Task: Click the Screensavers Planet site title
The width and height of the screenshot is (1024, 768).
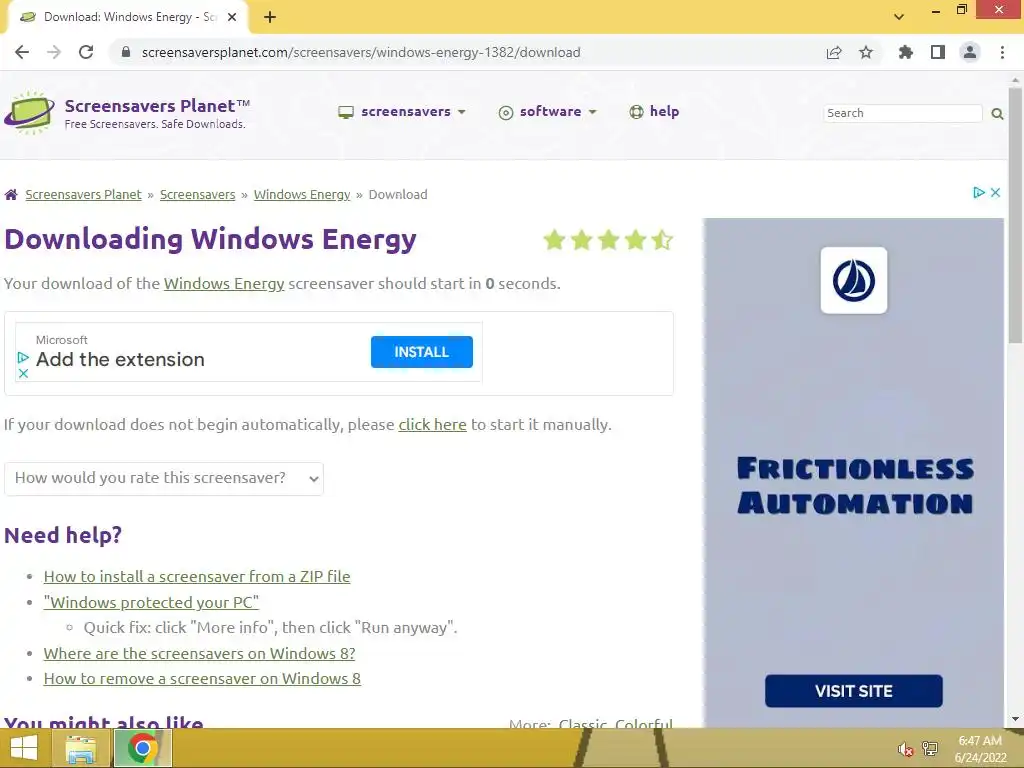Action: (157, 106)
